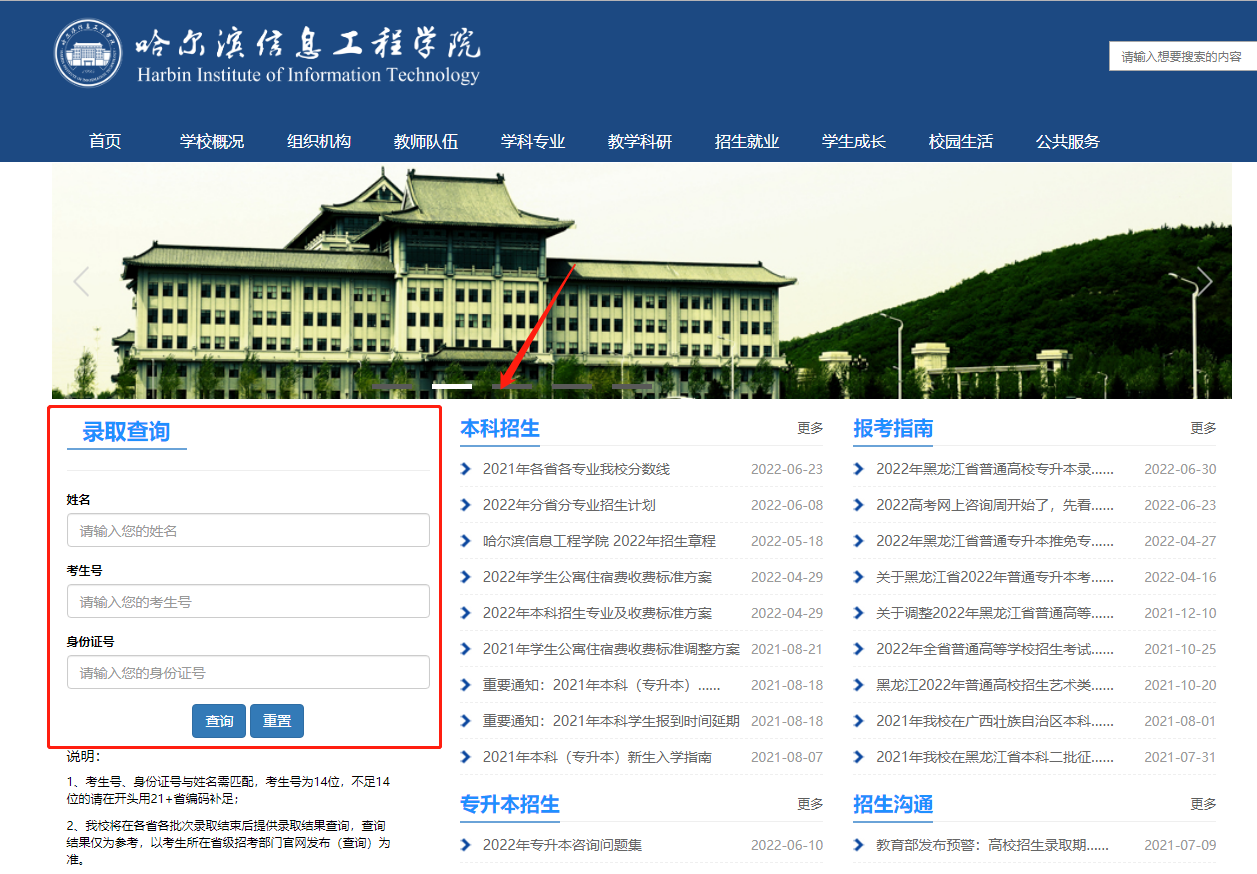Open the 教师队伍 menu

pyautogui.click(x=426, y=141)
